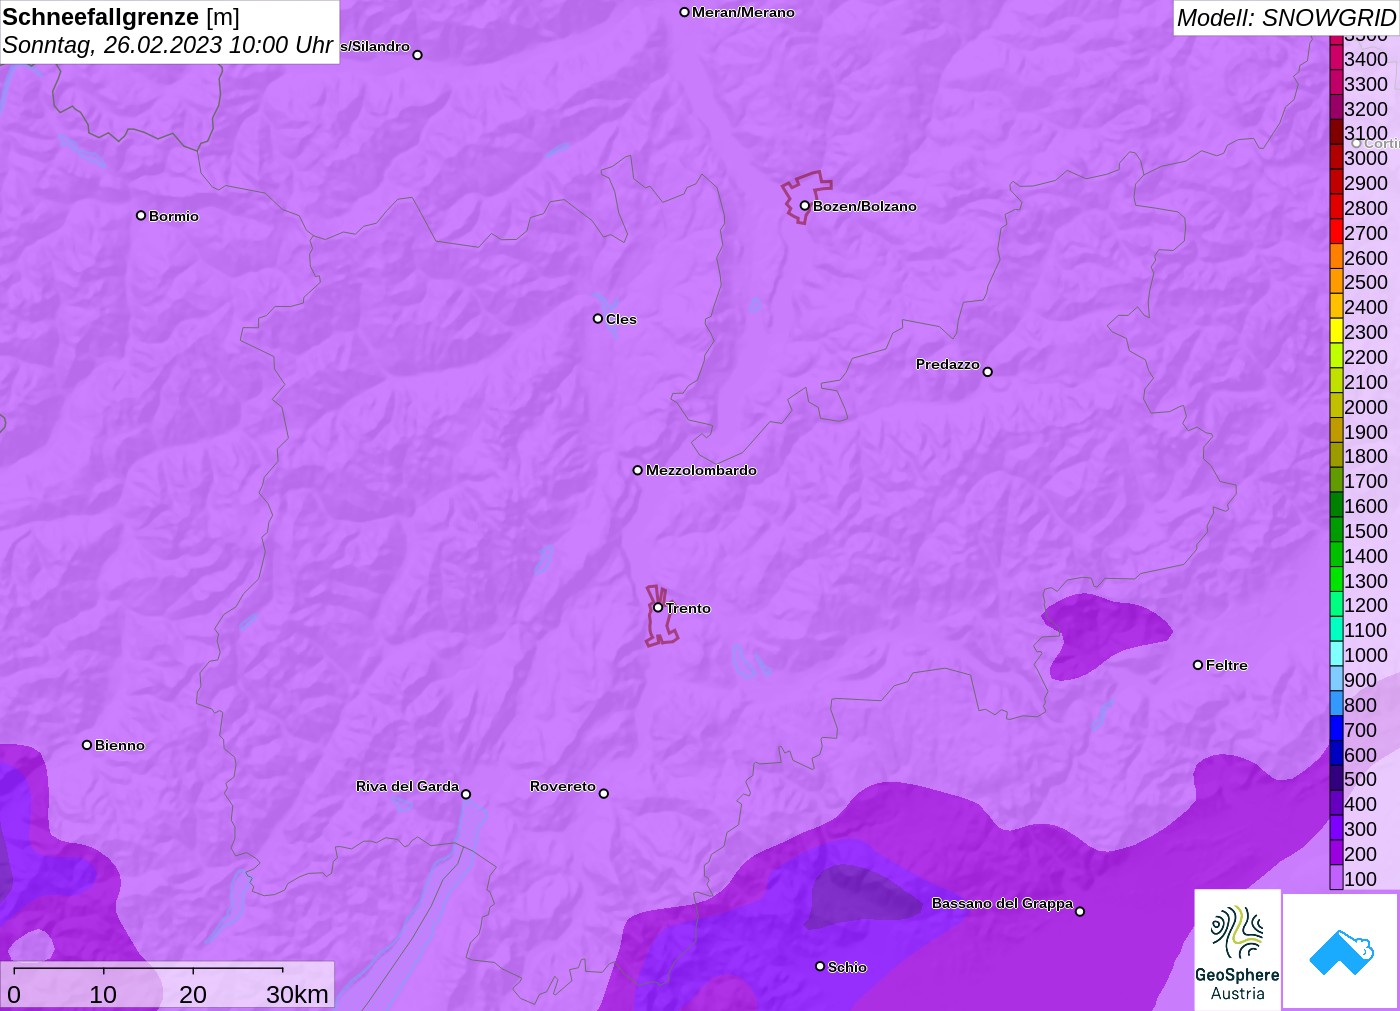Click the Bienno label text

120,745
